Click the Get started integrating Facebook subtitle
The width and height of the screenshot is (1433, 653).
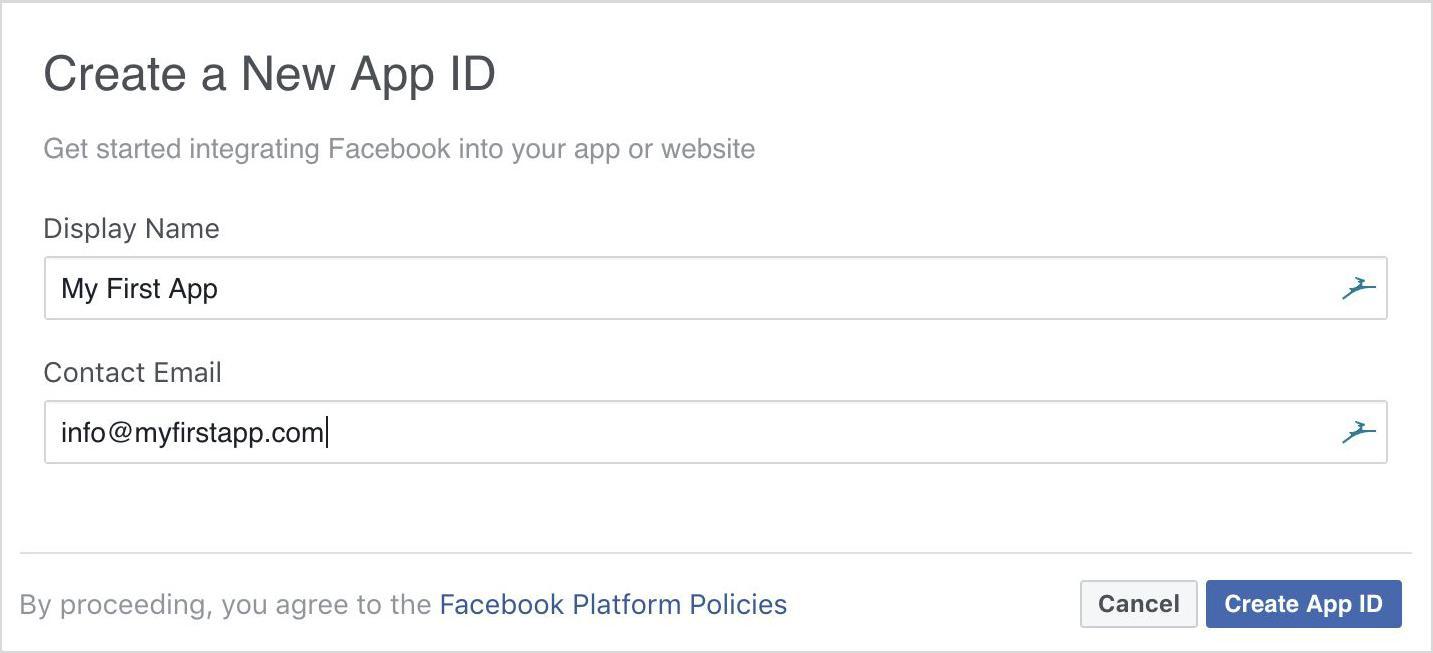399,149
